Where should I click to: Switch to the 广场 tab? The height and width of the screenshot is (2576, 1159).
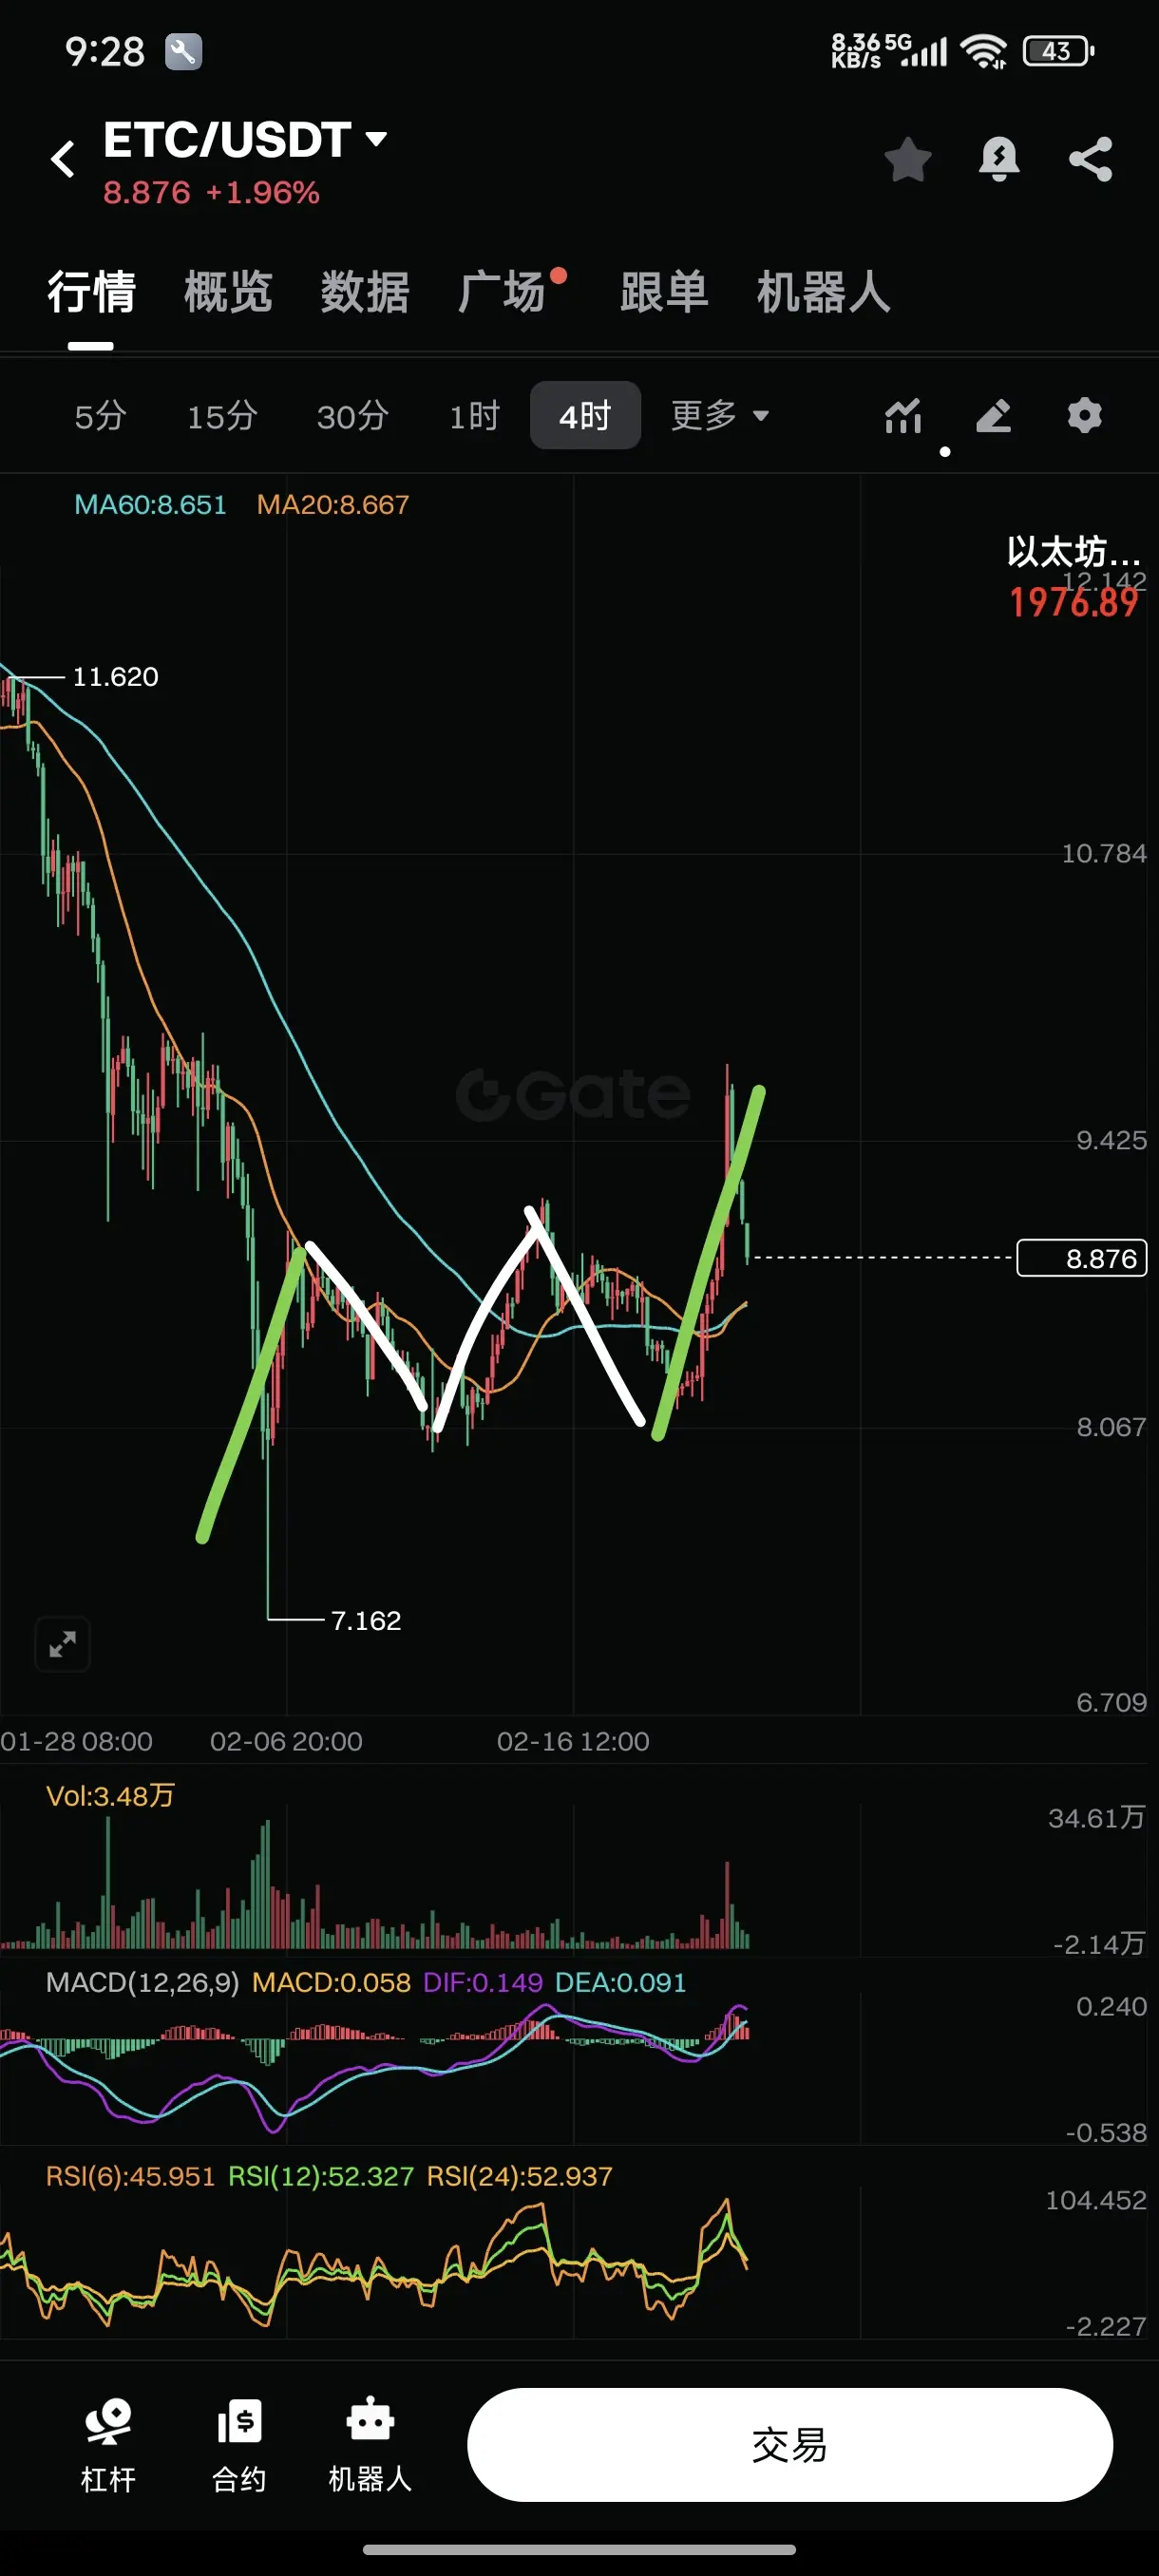(502, 292)
